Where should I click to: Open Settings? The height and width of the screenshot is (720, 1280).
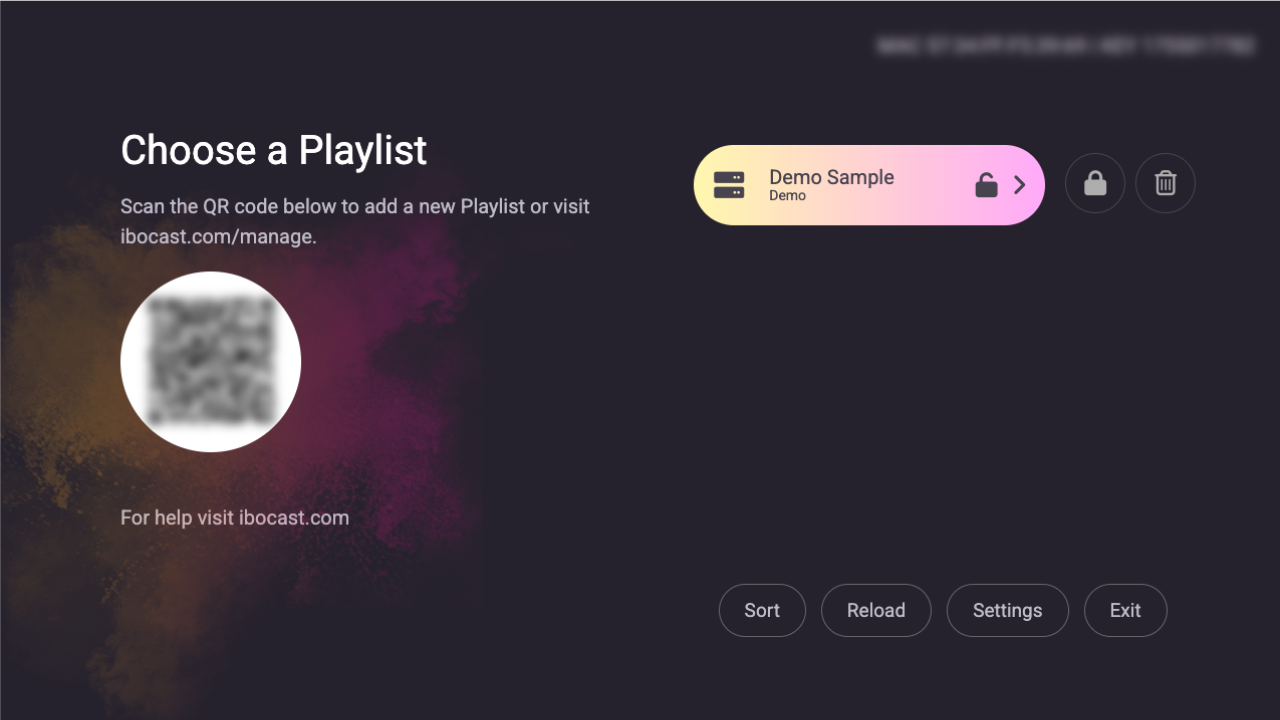[x=1007, y=610]
